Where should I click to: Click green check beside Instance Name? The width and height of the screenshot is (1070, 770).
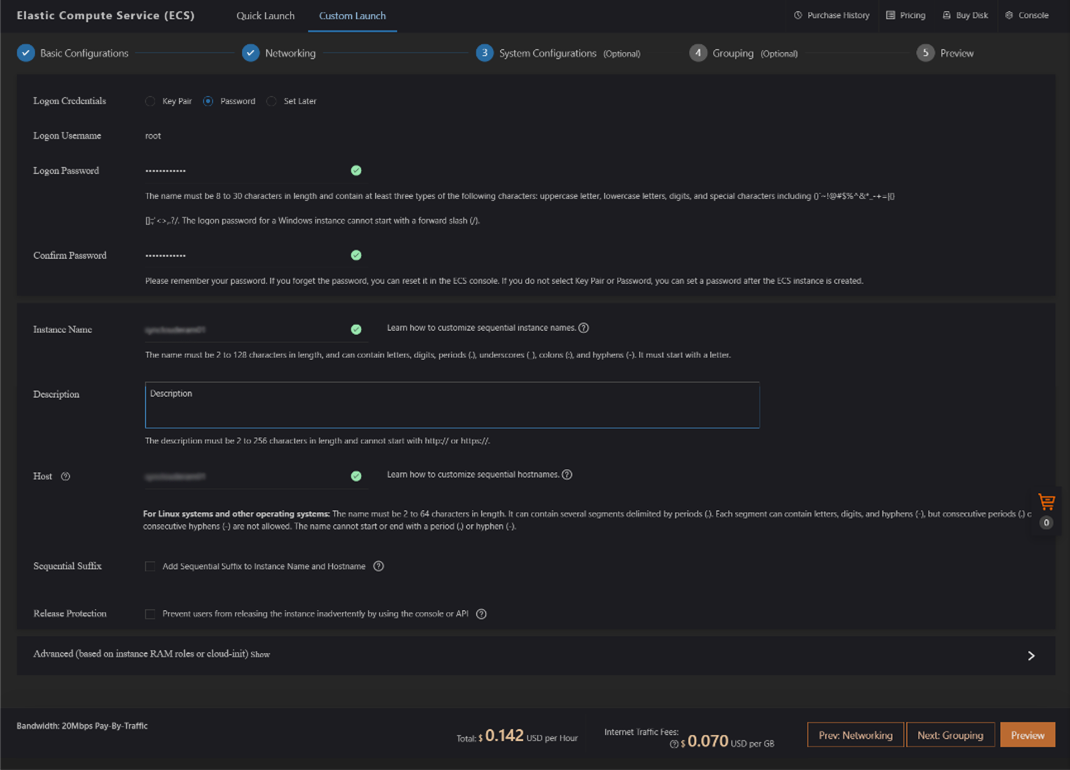(x=356, y=329)
